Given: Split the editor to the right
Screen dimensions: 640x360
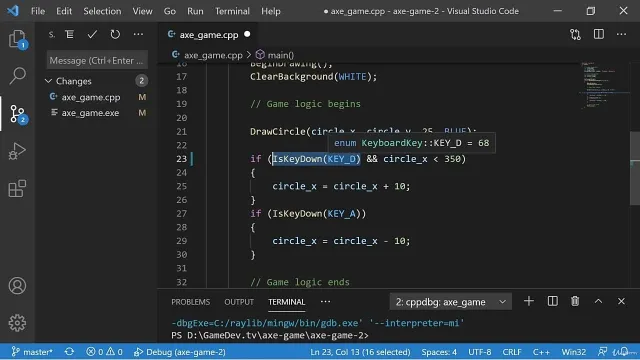Looking at the screenshot, I should 598,35.
